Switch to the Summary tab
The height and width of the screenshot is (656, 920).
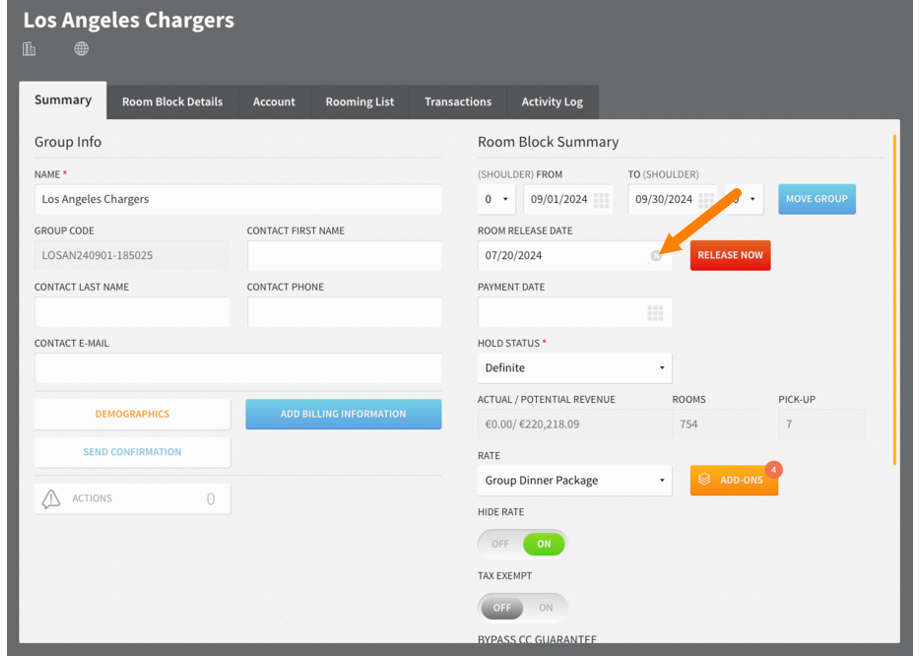tap(63, 100)
